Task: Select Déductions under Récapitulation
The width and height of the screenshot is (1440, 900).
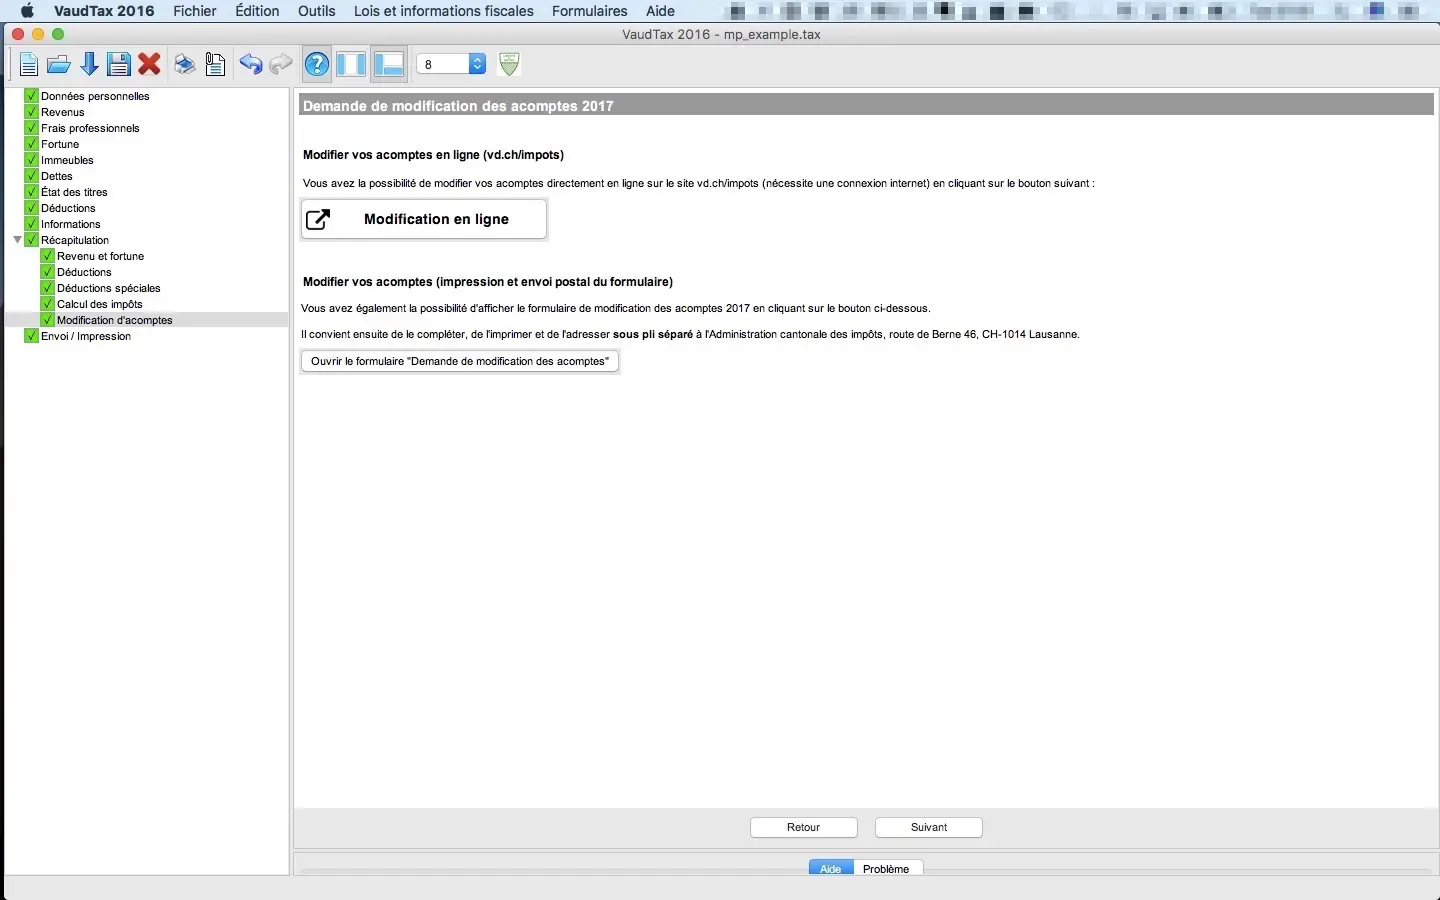Action: tap(84, 272)
